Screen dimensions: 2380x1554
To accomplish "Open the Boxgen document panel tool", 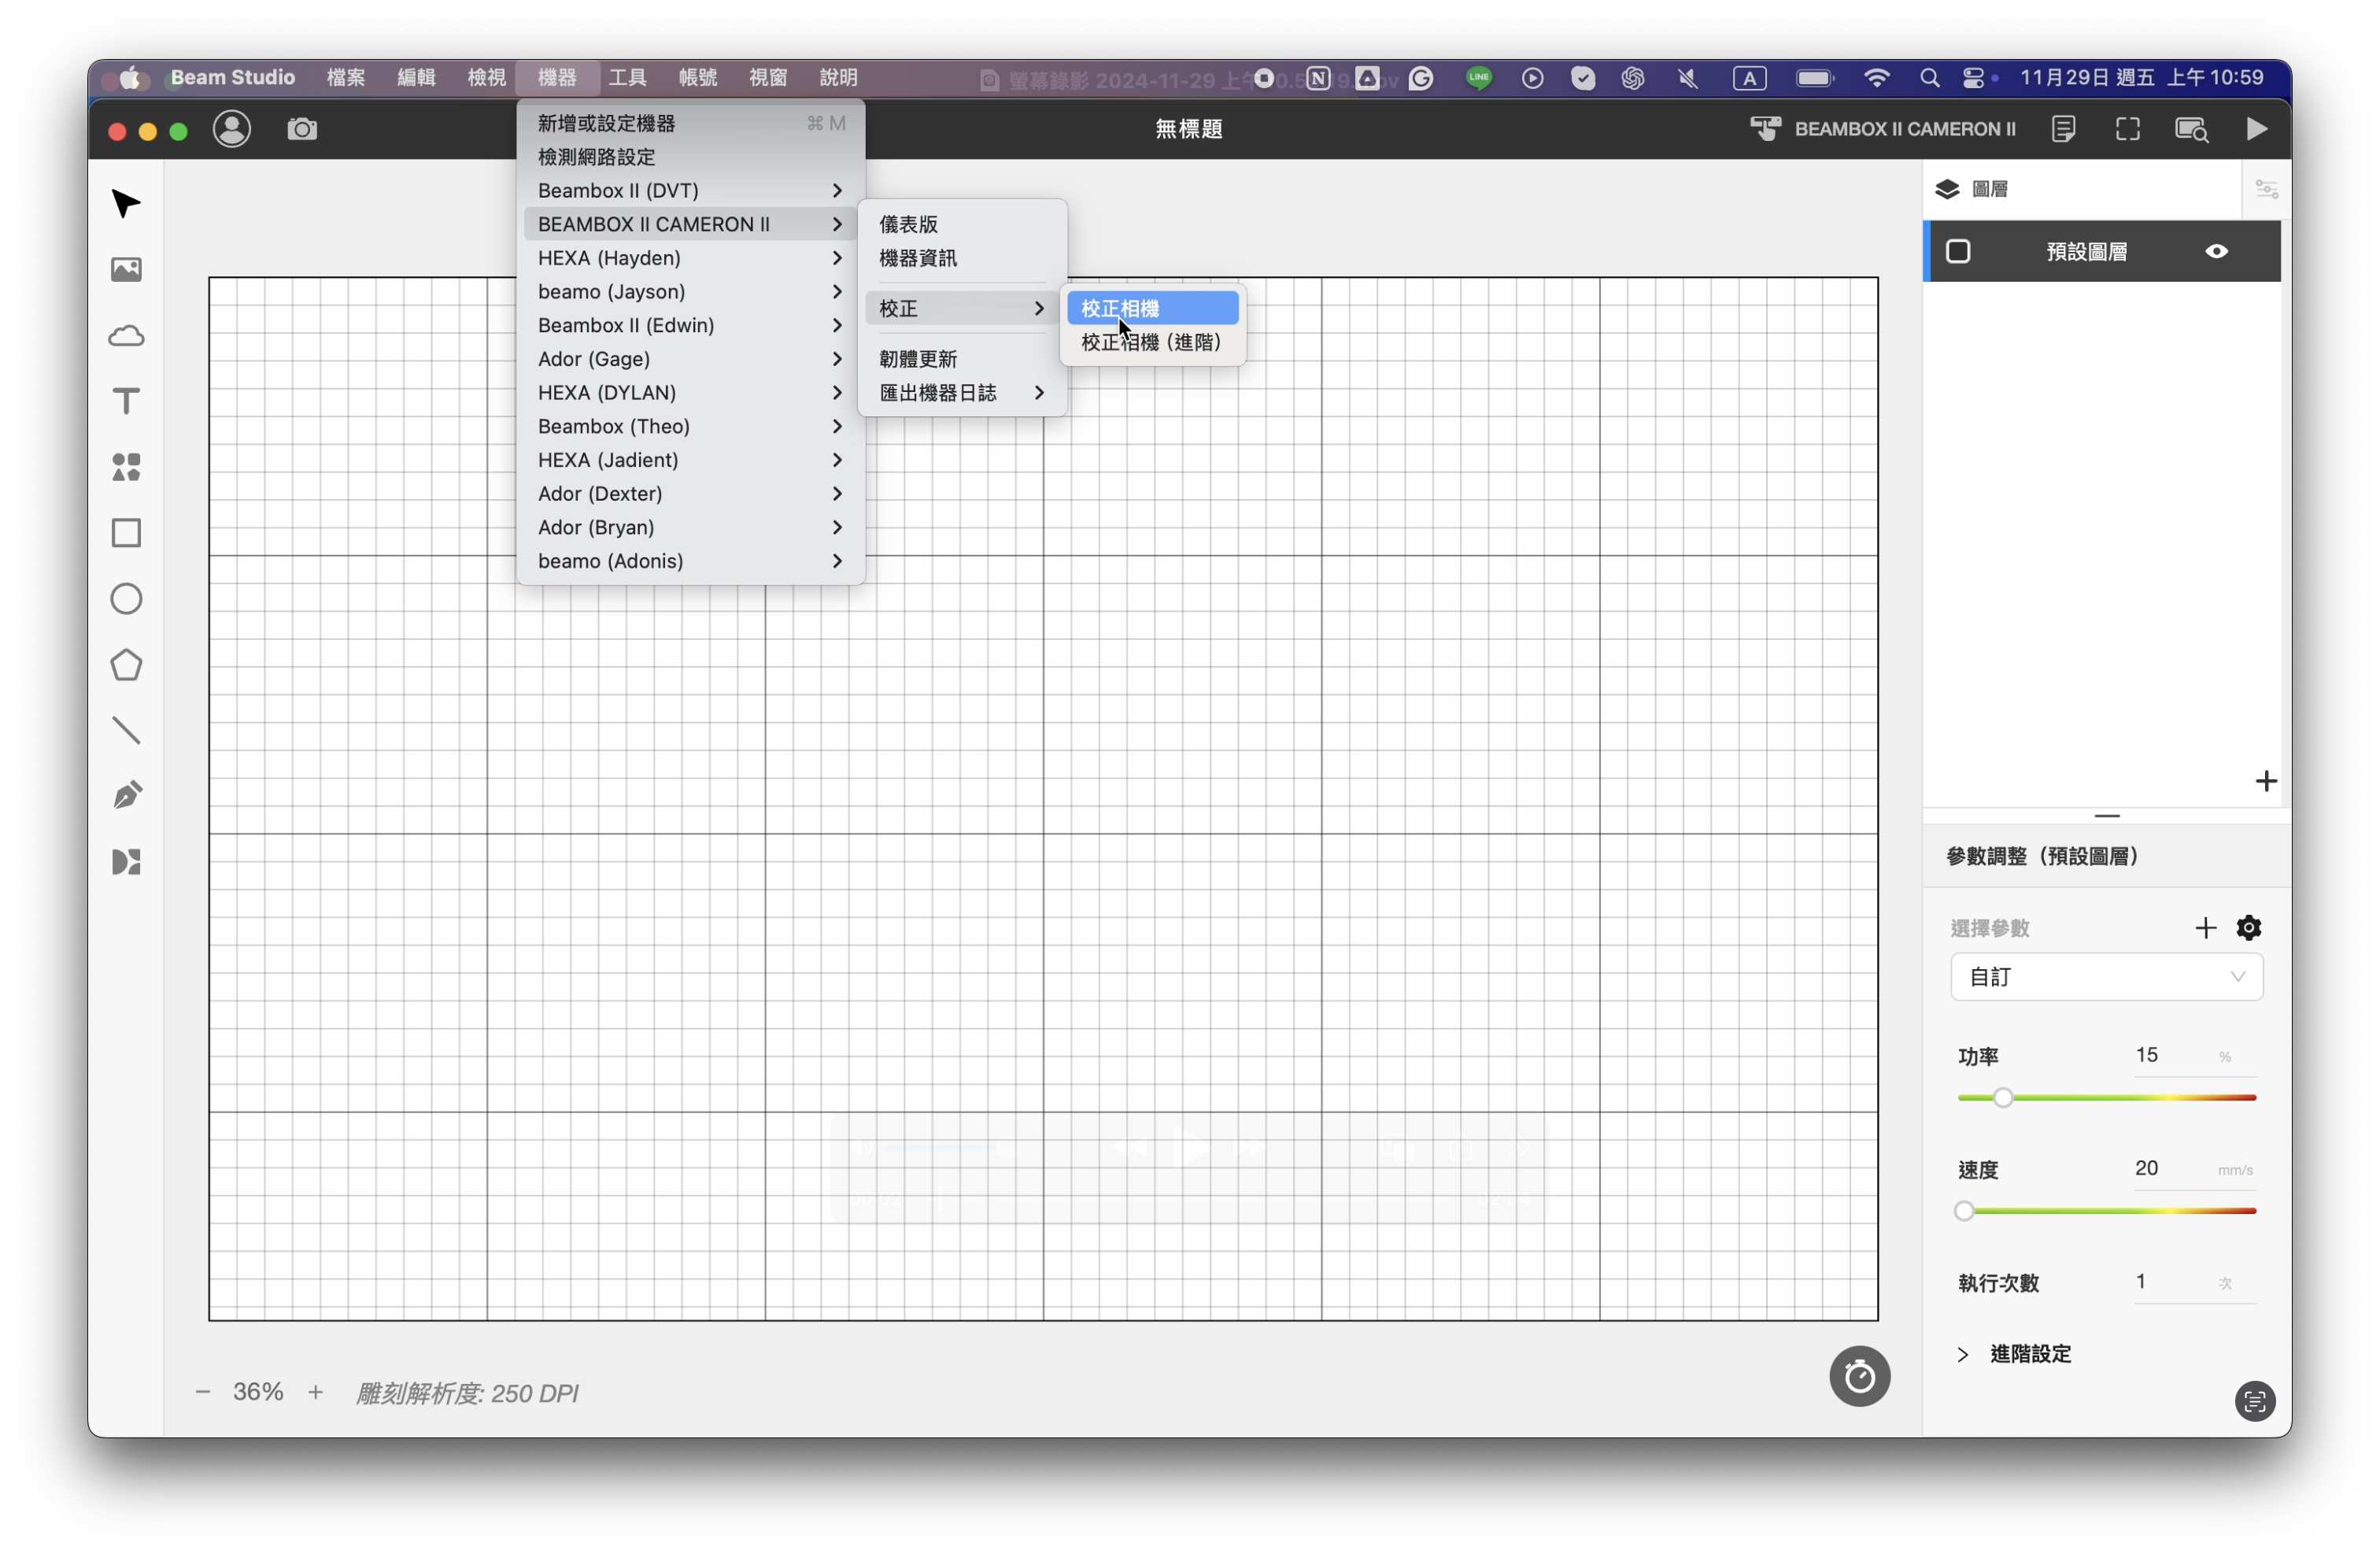I will [126, 862].
